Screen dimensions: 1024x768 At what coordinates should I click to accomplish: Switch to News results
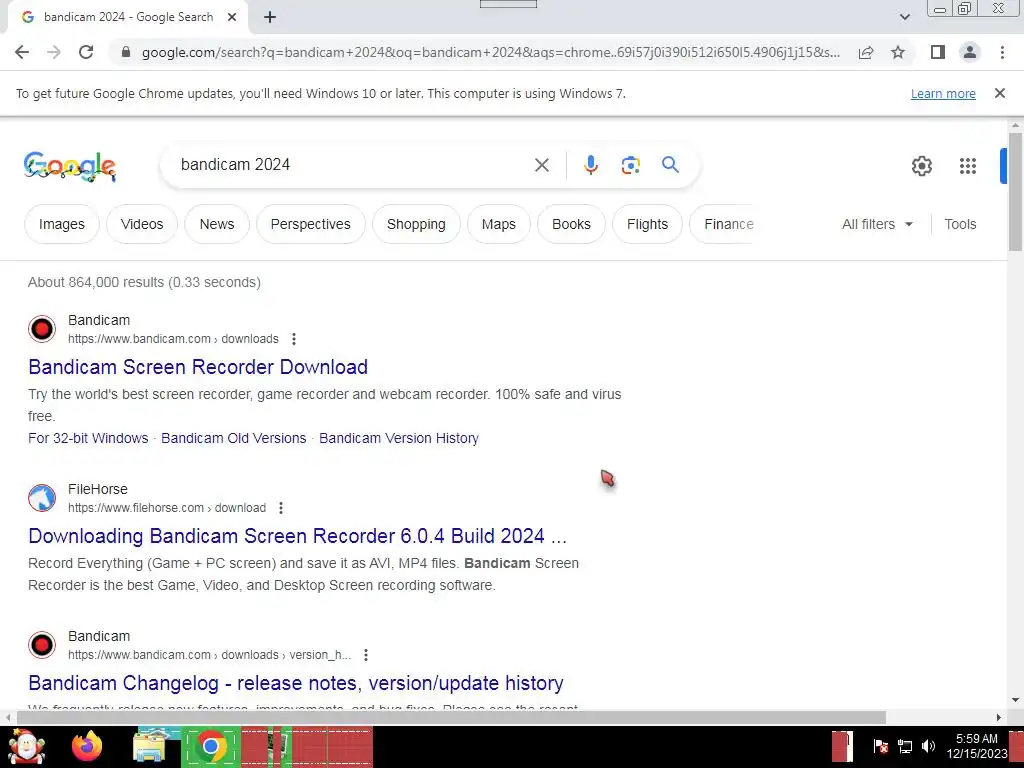(217, 224)
